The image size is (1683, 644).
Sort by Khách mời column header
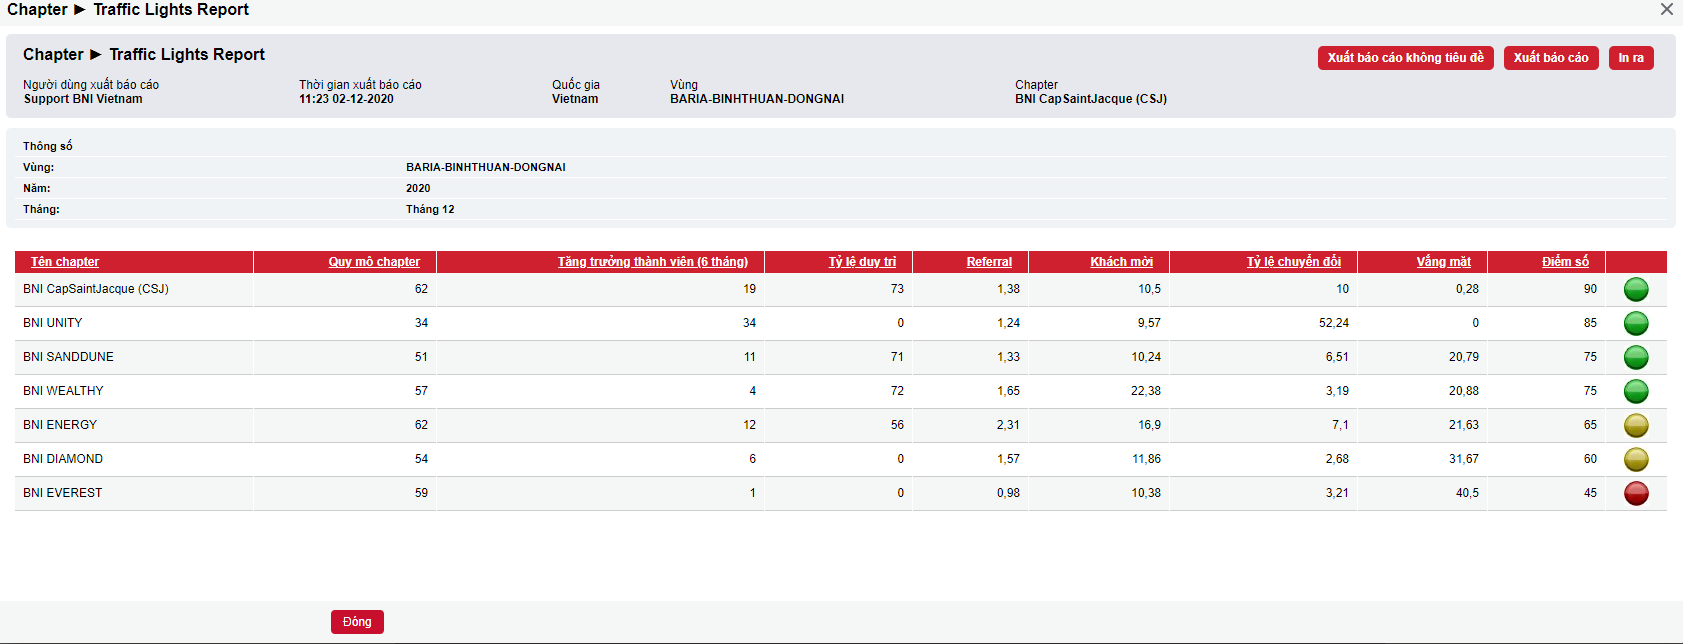[1121, 262]
